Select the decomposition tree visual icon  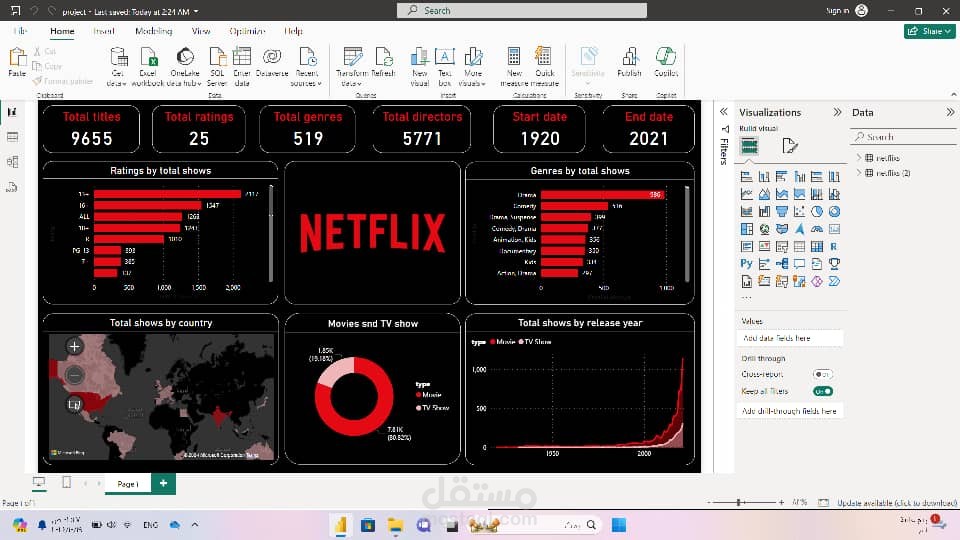[x=782, y=264]
